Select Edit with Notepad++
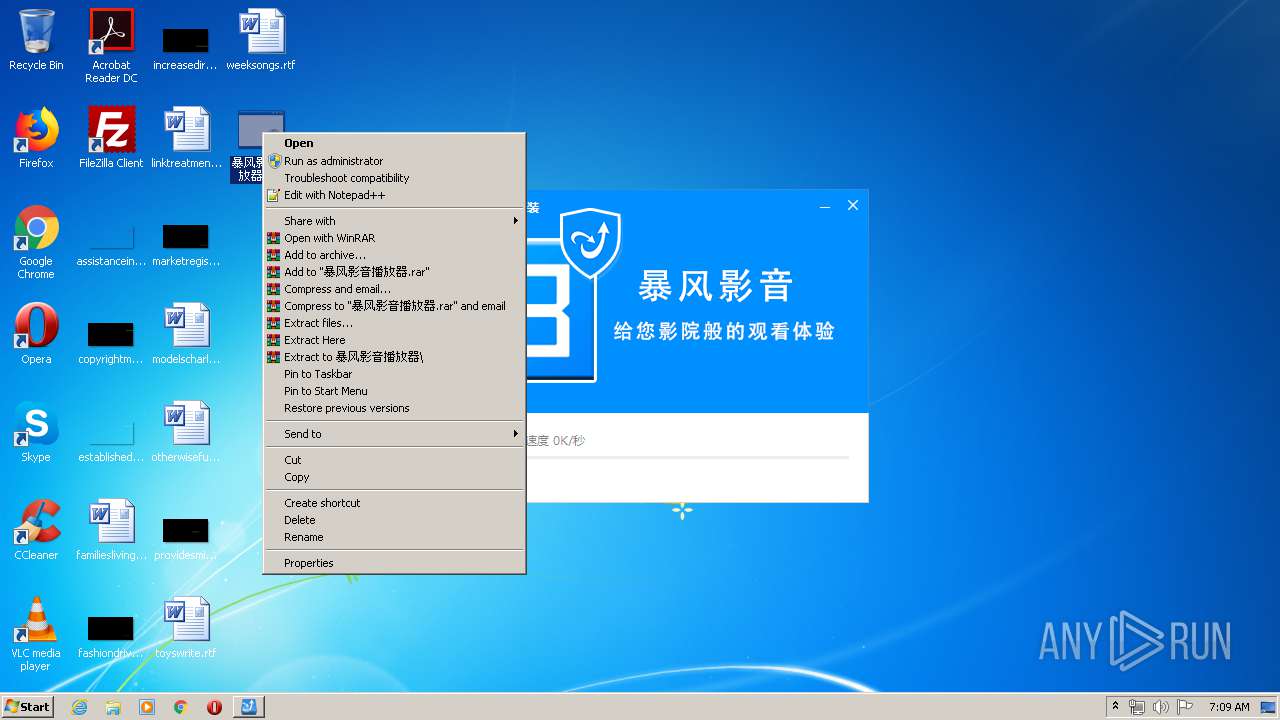The height and width of the screenshot is (720, 1280). [x=394, y=195]
